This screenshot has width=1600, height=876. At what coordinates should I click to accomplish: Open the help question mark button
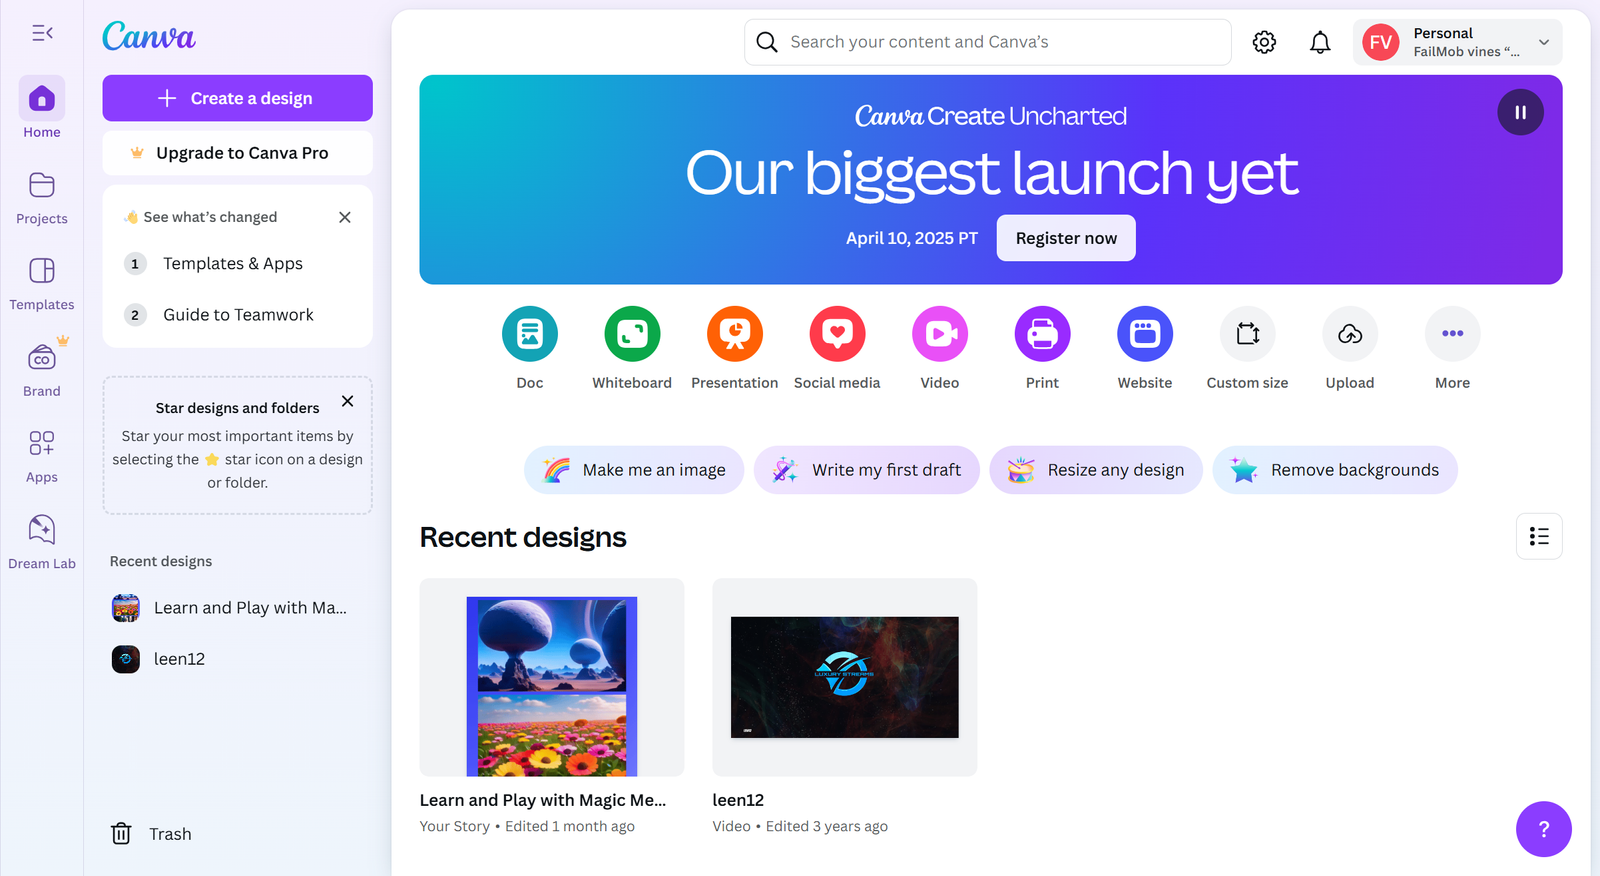coord(1544,829)
